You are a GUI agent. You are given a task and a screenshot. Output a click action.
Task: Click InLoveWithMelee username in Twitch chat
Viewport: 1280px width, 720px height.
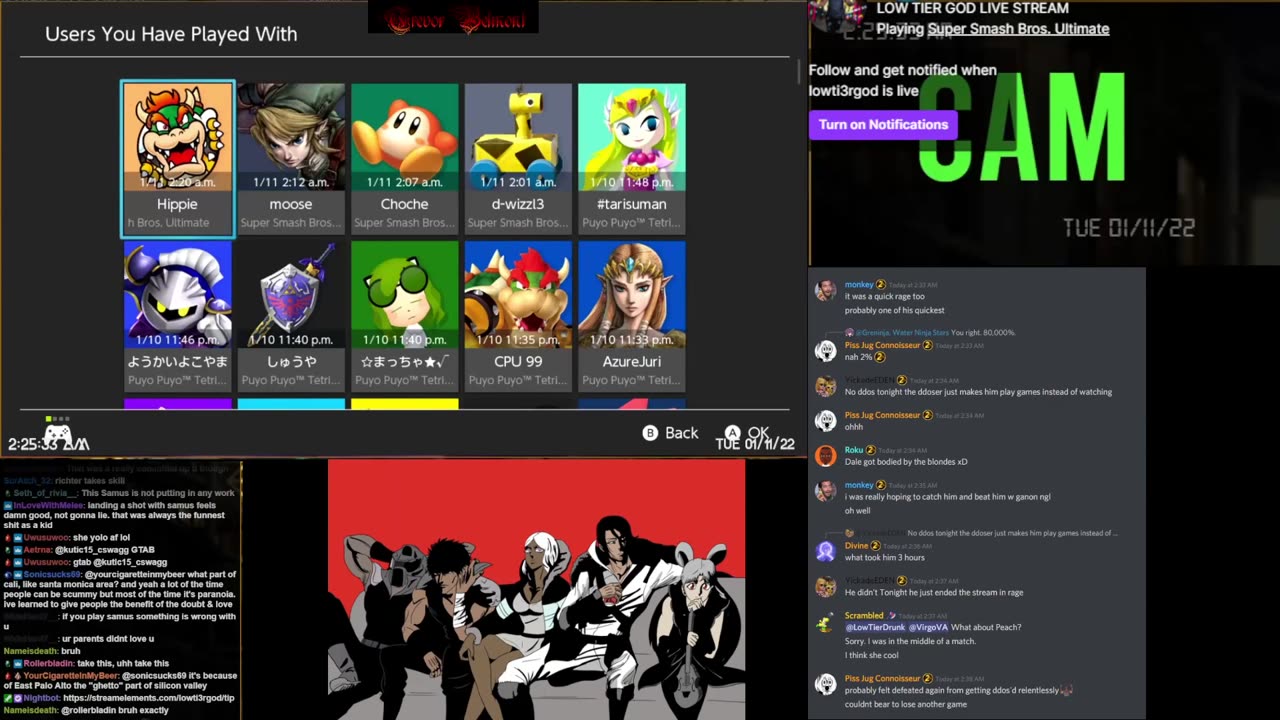pos(48,506)
